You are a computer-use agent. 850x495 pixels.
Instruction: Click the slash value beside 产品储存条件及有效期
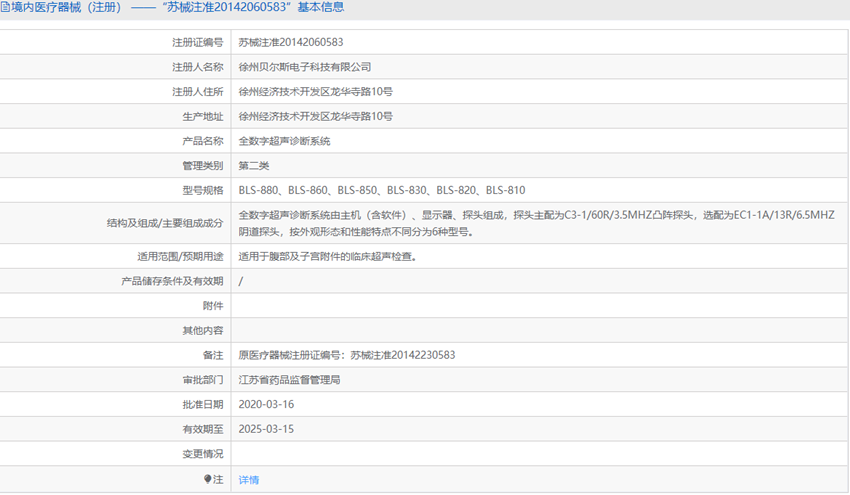[241, 281]
